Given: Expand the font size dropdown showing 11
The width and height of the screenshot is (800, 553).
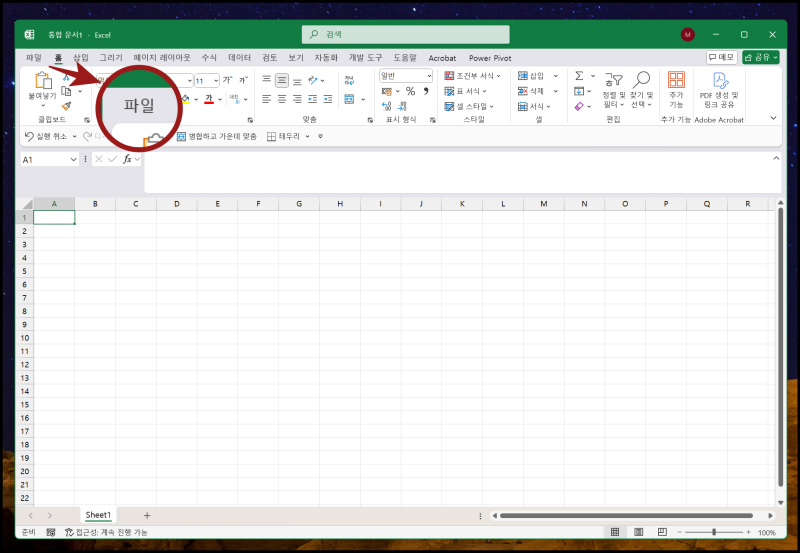Looking at the screenshot, I should tap(214, 80).
